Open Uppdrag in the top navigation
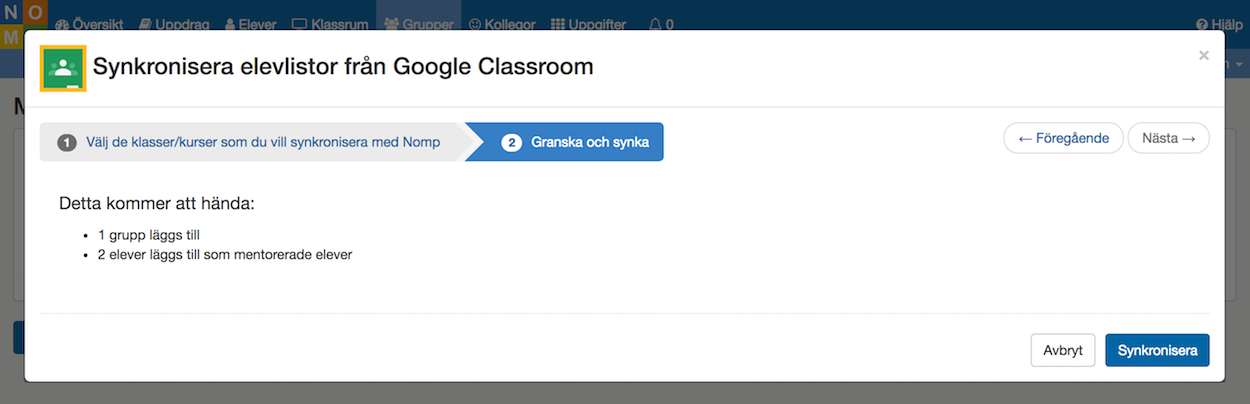The image size is (1250, 404). 174,24
